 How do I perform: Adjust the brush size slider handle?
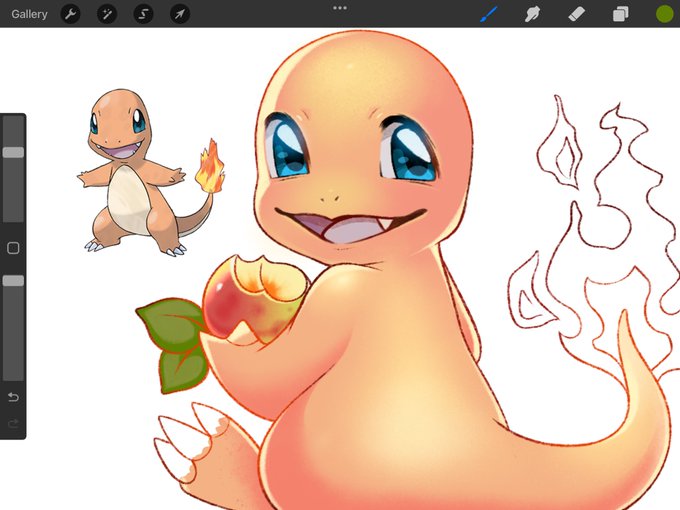pos(13,152)
